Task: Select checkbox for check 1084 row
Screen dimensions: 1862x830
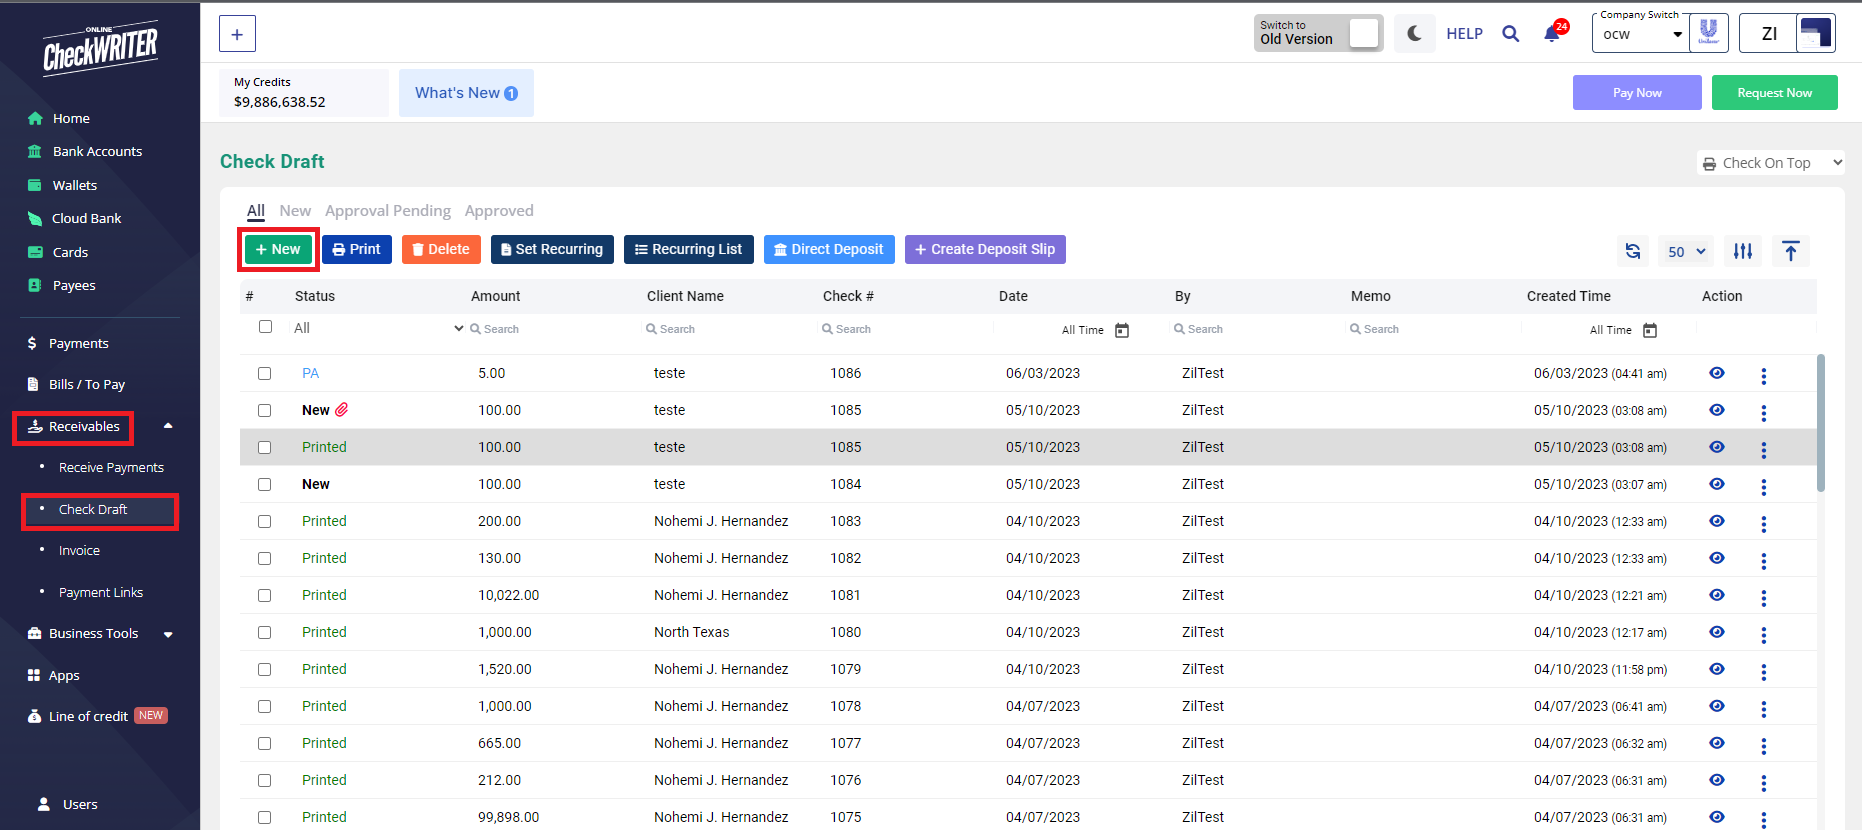Action: (264, 484)
